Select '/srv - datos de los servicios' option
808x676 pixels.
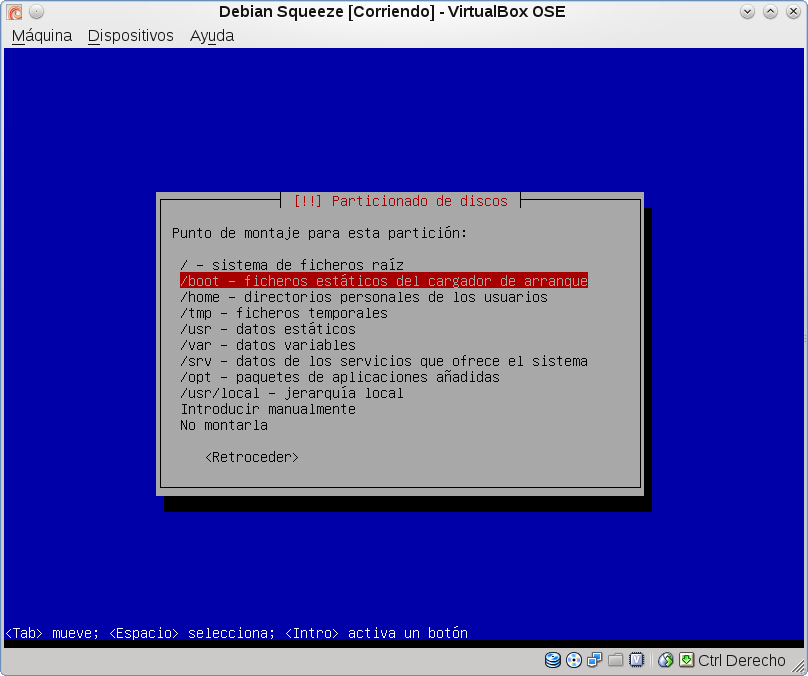(x=384, y=361)
